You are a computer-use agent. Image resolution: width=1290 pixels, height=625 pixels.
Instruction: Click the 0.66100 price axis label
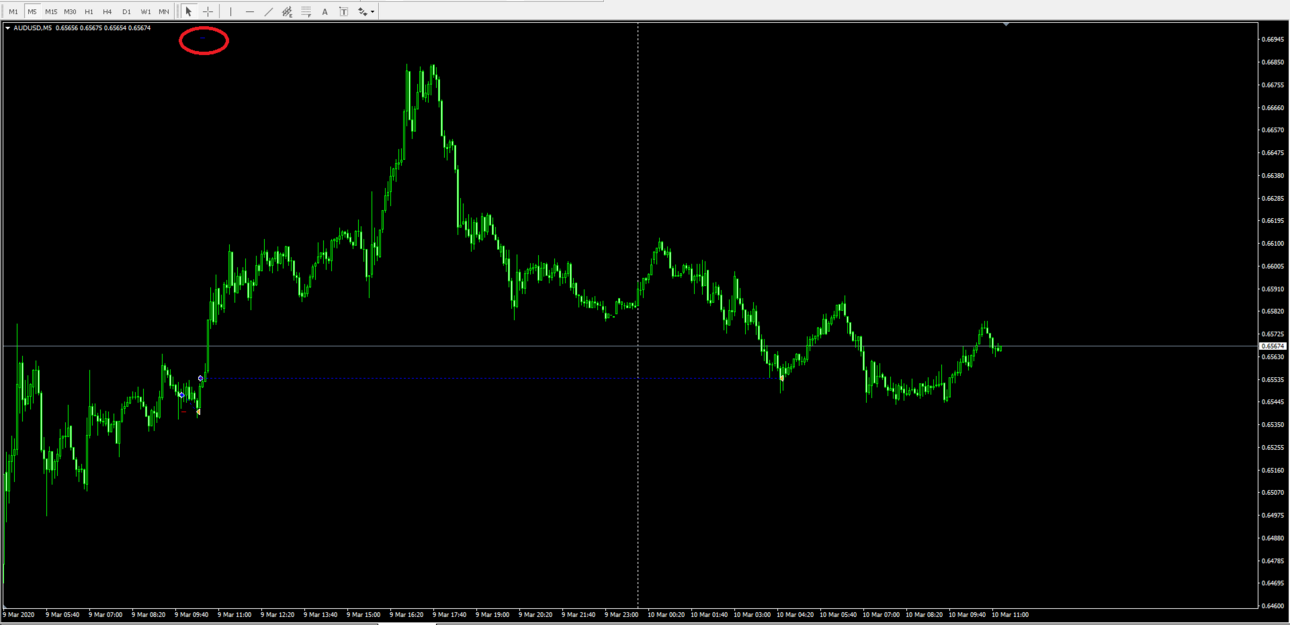1273,243
